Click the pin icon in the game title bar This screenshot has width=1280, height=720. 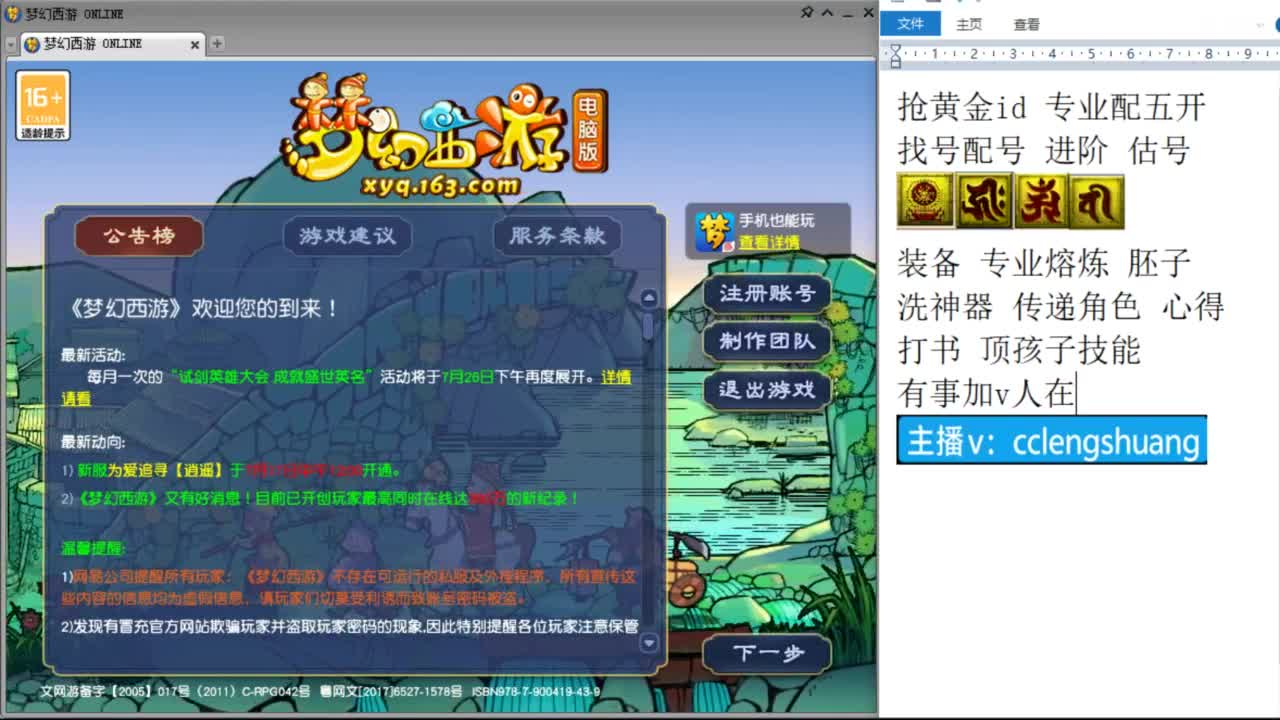click(808, 13)
